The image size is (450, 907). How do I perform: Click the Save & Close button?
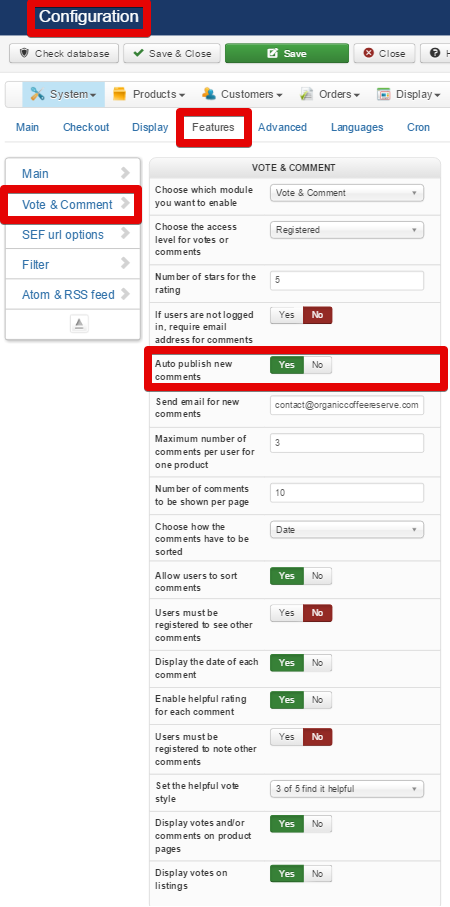coord(172,53)
